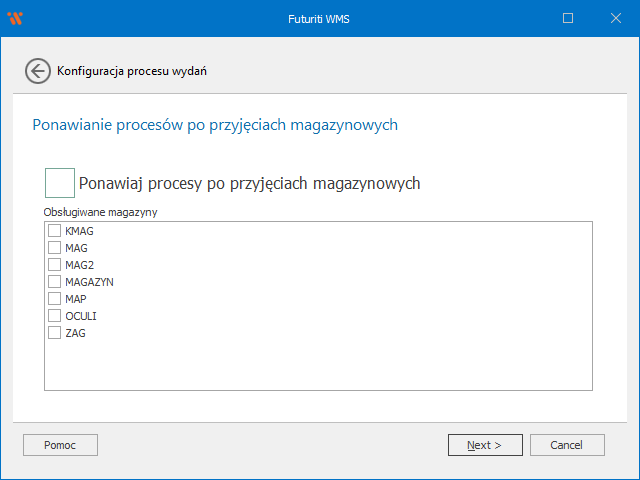640x480 pixels.
Task: Click the Futuriti WMS logo in title bar
Action: [x=15, y=18]
